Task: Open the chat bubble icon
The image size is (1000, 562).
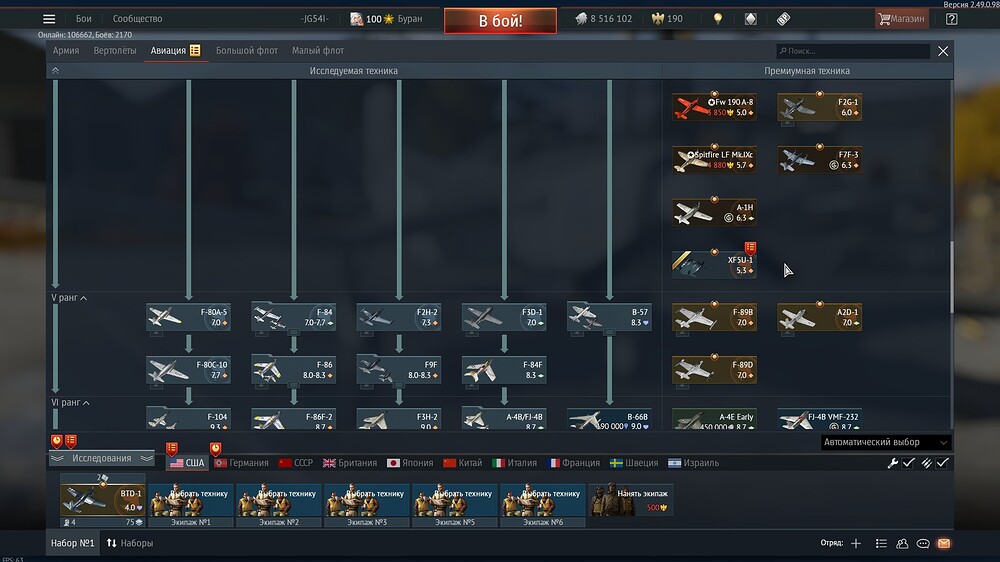Action: coord(923,543)
